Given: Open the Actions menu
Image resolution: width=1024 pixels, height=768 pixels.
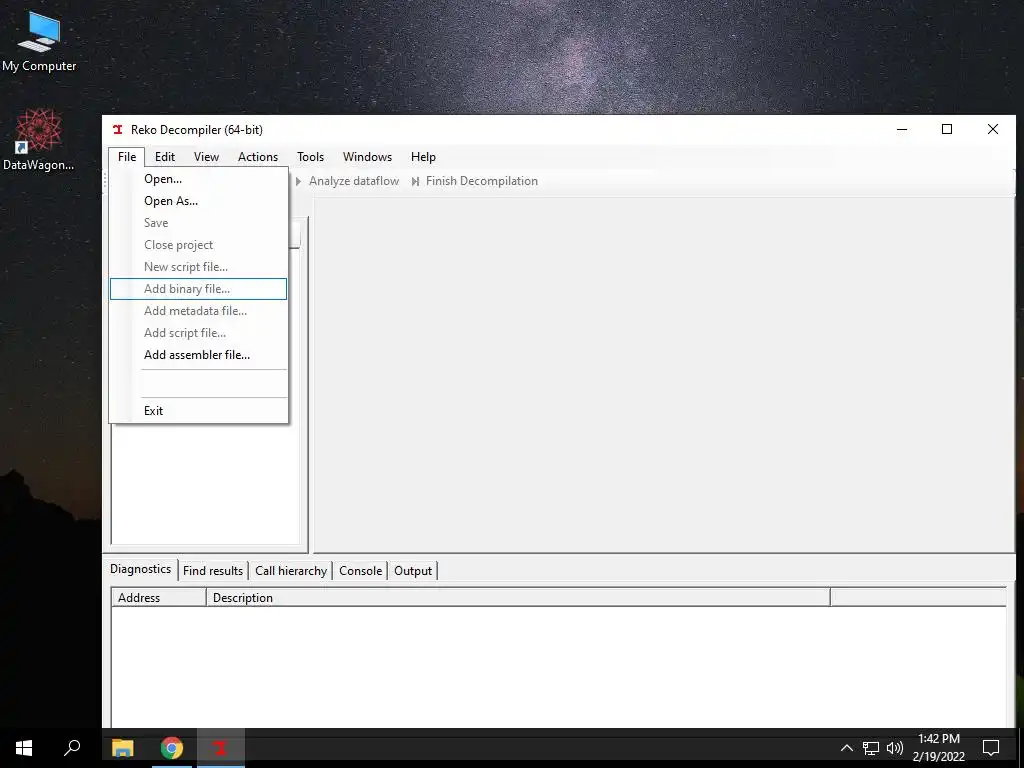Looking at the screenshot, I should click(258, 157).
